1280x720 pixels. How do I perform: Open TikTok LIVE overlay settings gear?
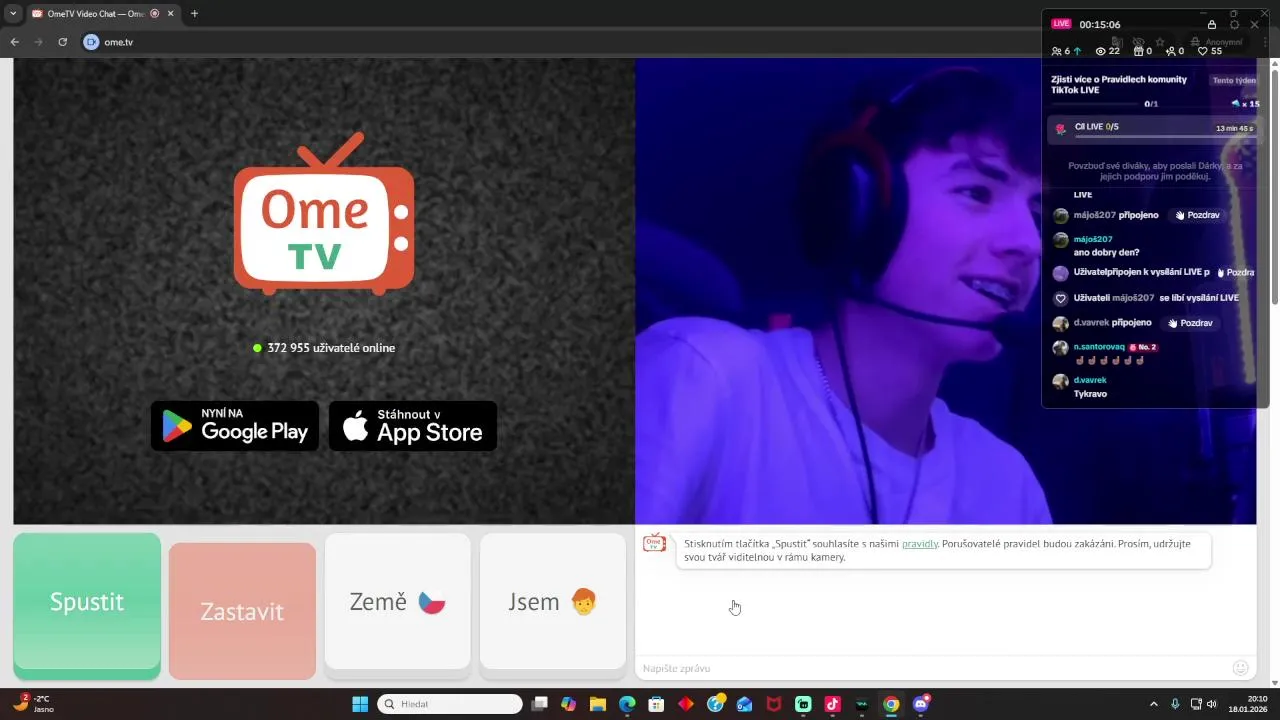(x=1234, y=25)
